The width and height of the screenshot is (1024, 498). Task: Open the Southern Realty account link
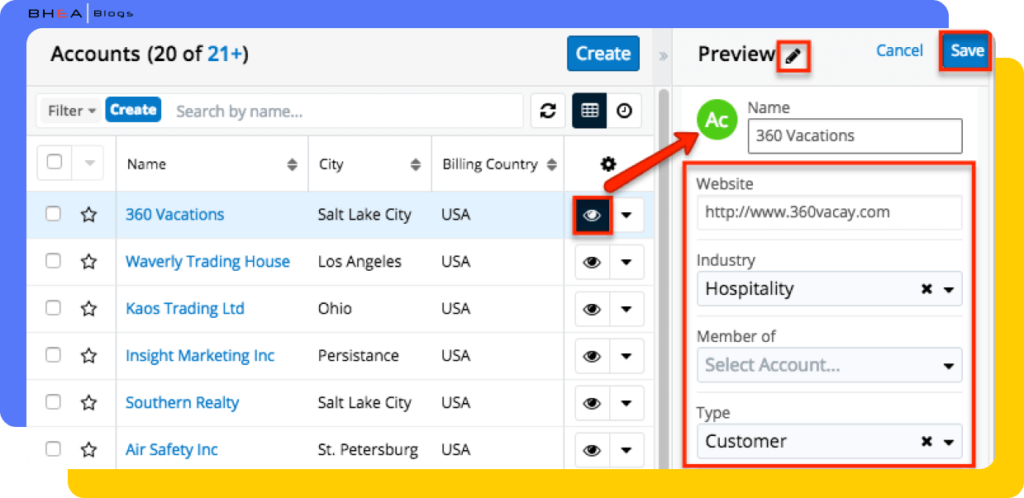182,403
